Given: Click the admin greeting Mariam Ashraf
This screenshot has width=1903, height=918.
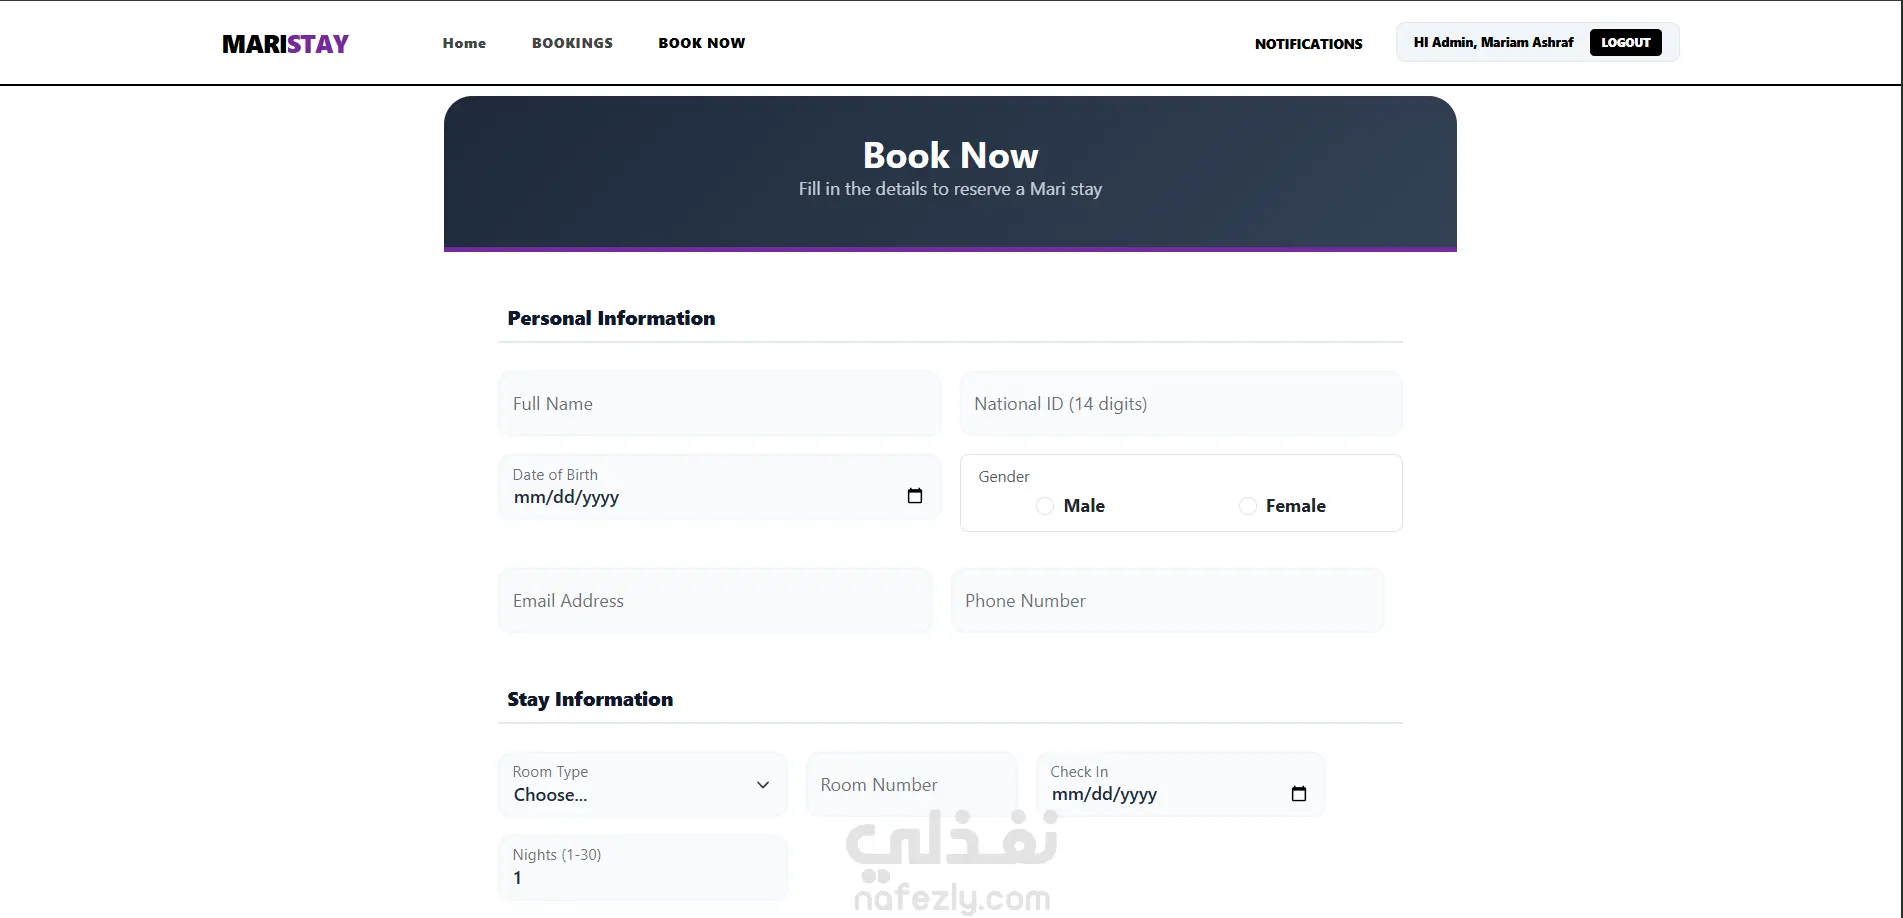Looking at the screenshot, I should (1493, 42).
